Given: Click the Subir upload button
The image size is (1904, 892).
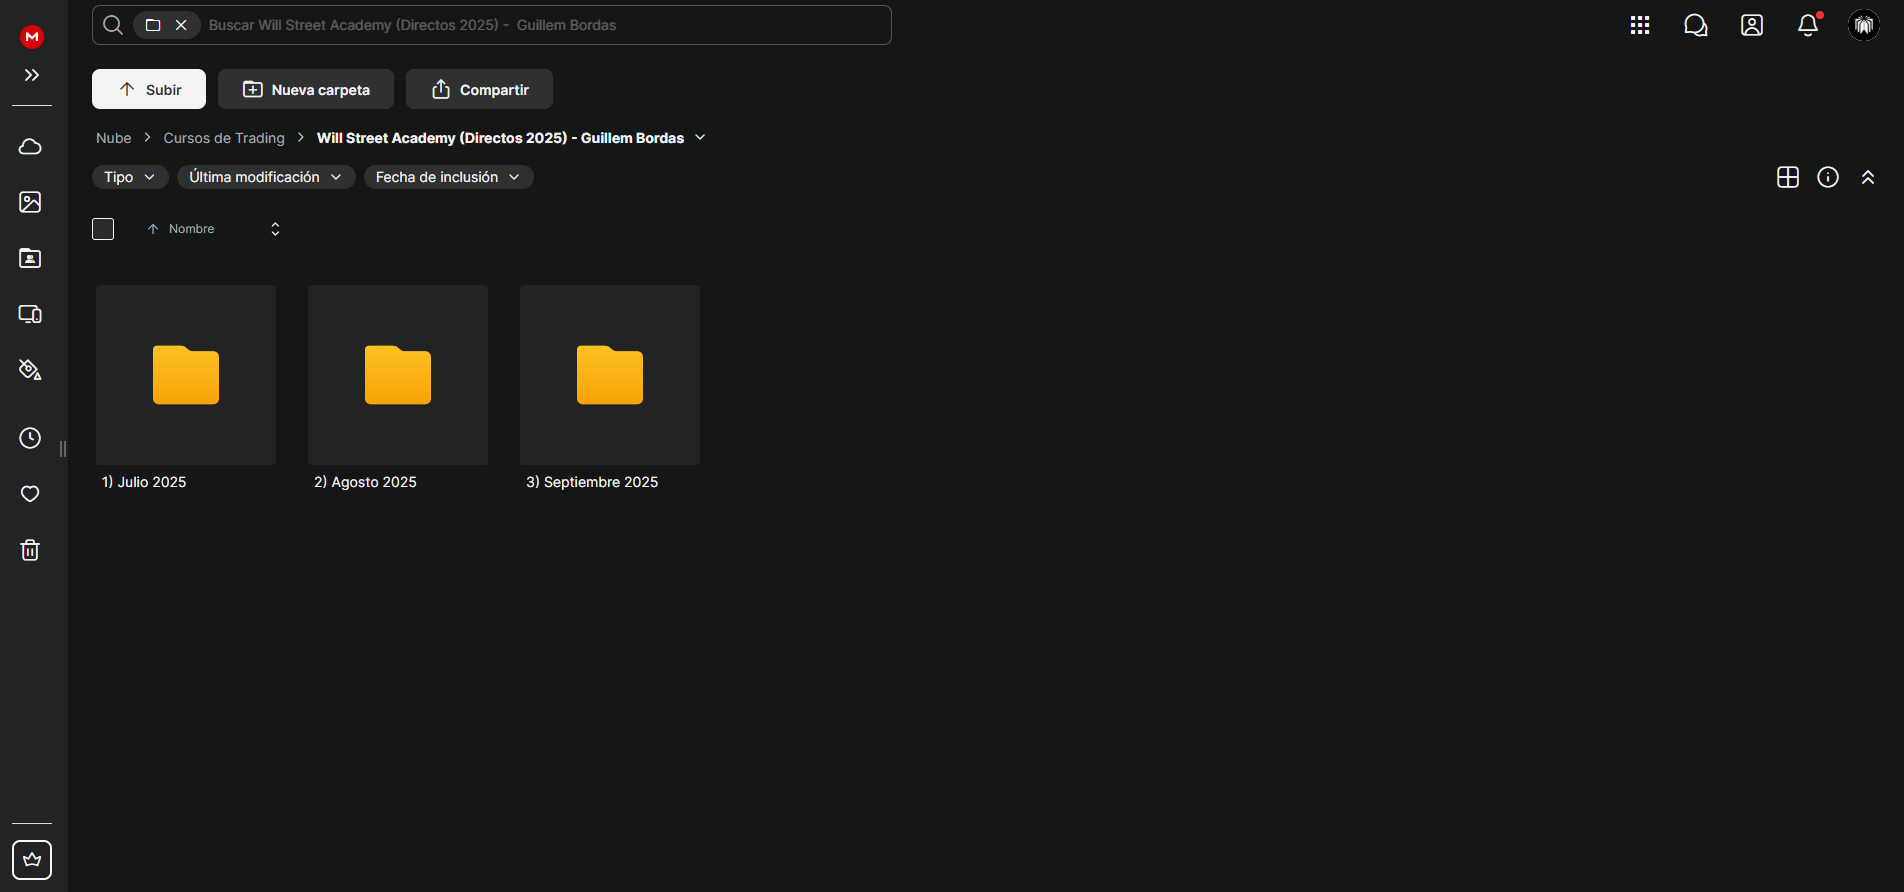Looking at the screenshot, I should [x=149, y=89].
